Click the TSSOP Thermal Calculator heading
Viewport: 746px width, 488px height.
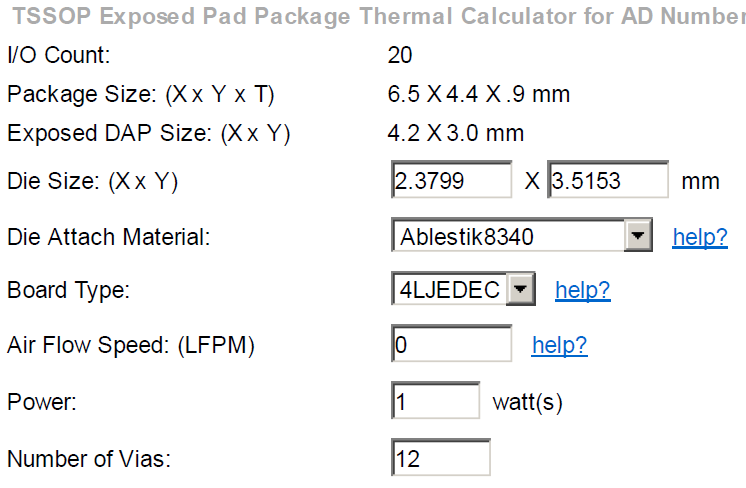tap(379, 16)
